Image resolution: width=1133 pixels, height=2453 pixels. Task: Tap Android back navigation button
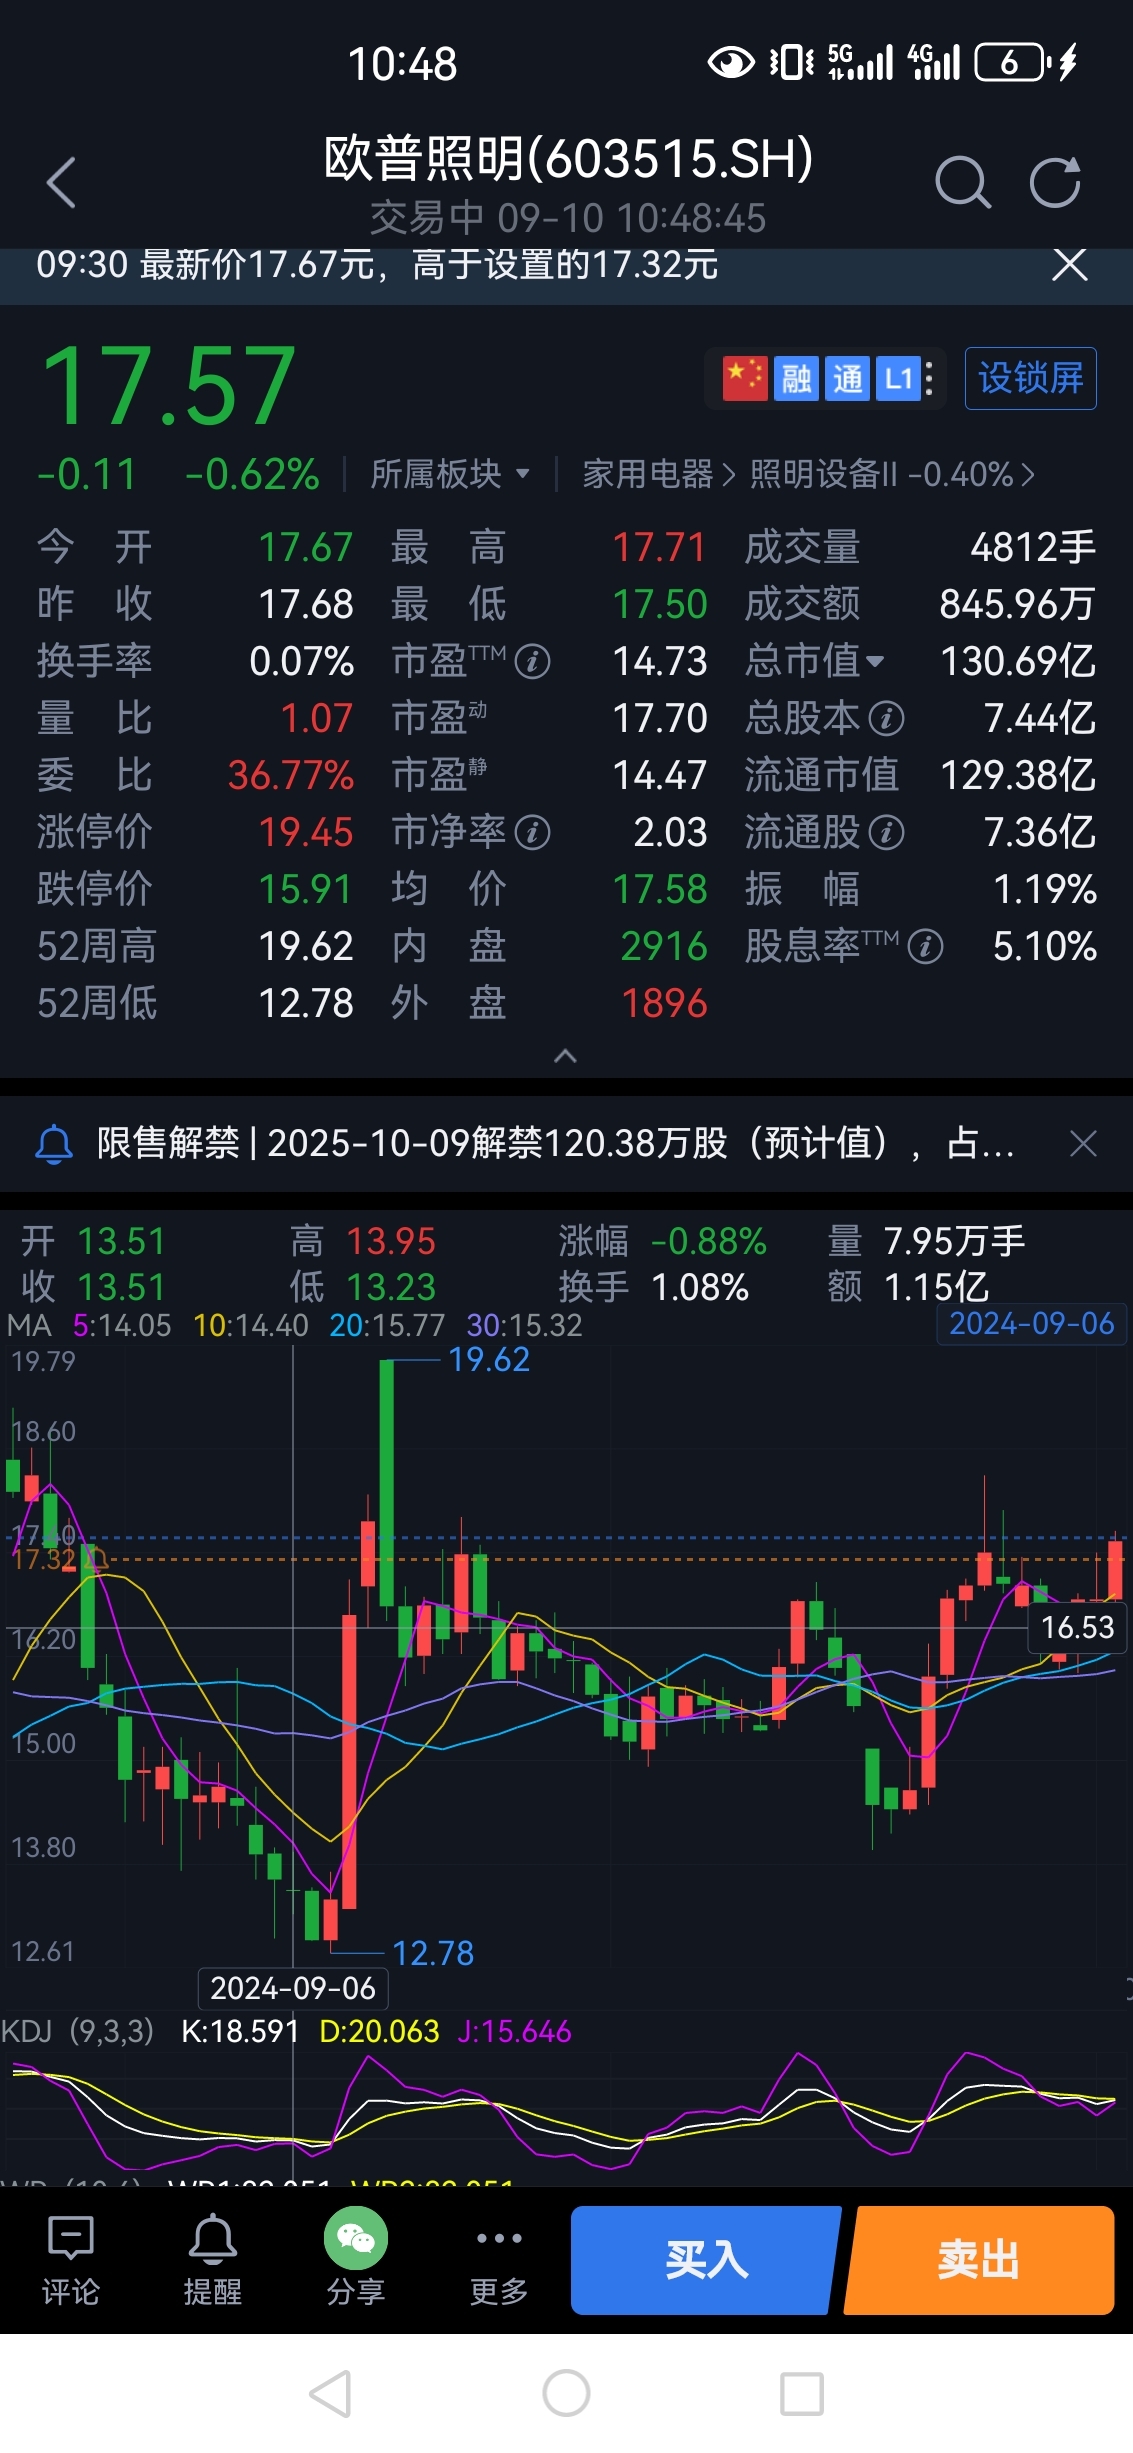pos(330,2394)
